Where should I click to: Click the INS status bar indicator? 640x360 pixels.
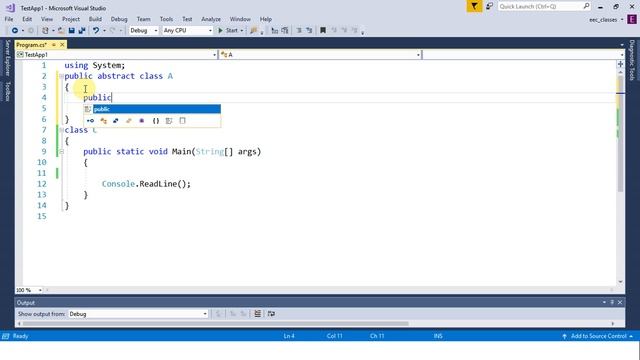(x=438, y=336)
